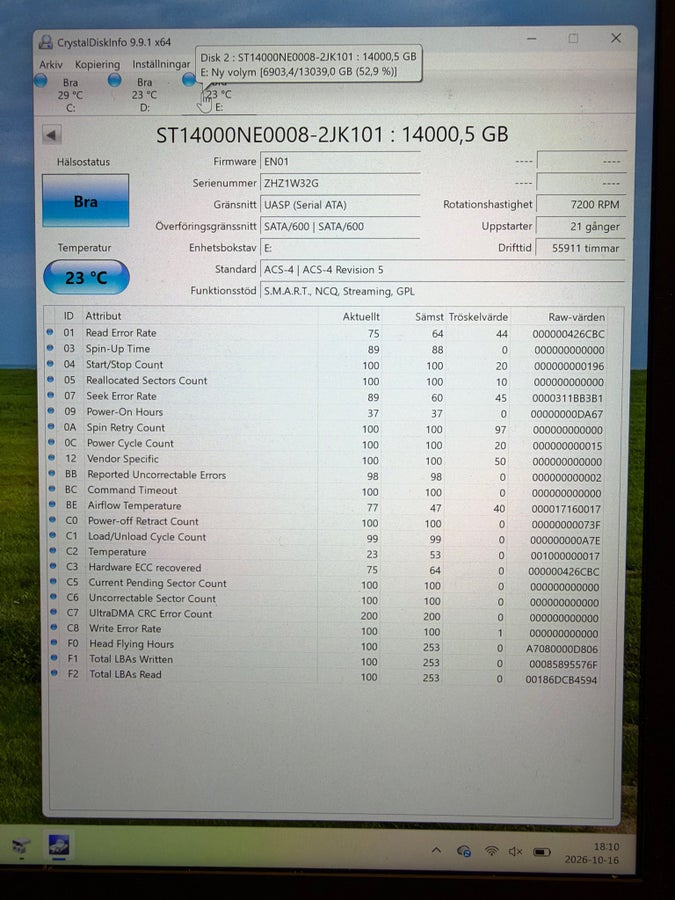The height and width of the screenshot is (900, 675).
Task: Click the Rotationshastighet value 7200 RPM
Action: 580,205
